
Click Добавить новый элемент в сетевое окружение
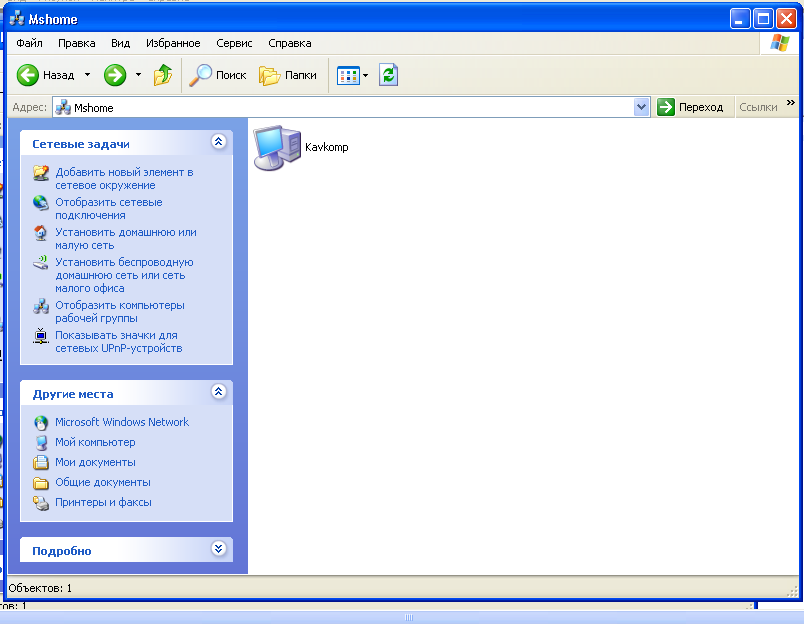tap(124, 178)
